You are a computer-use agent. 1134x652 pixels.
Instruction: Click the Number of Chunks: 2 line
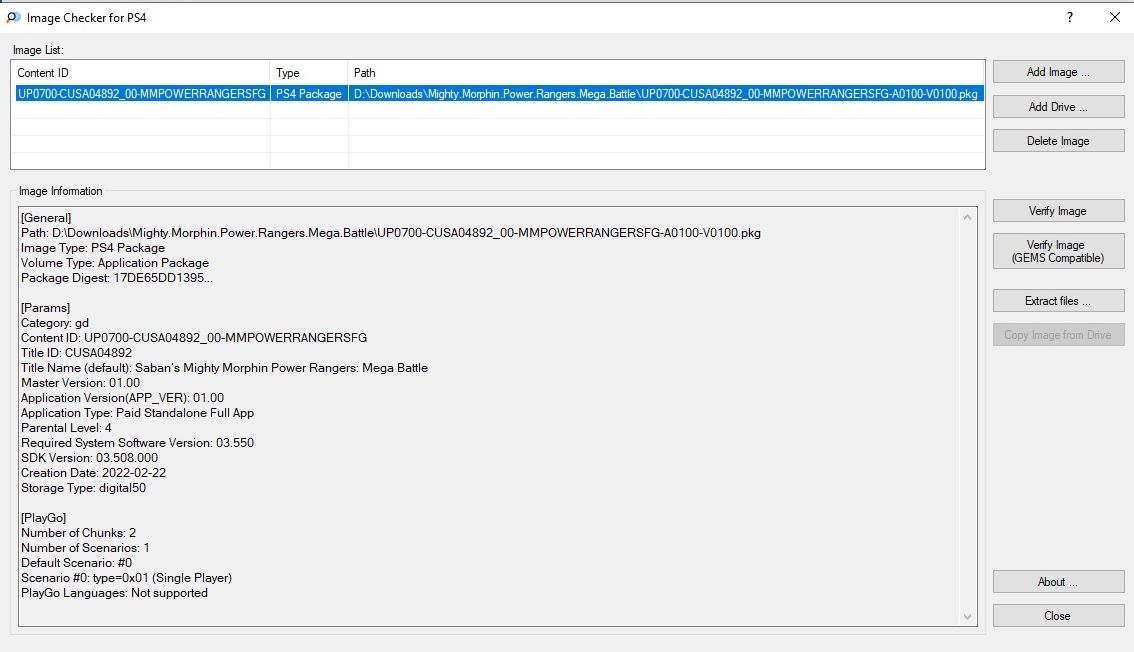click(78, 533)
